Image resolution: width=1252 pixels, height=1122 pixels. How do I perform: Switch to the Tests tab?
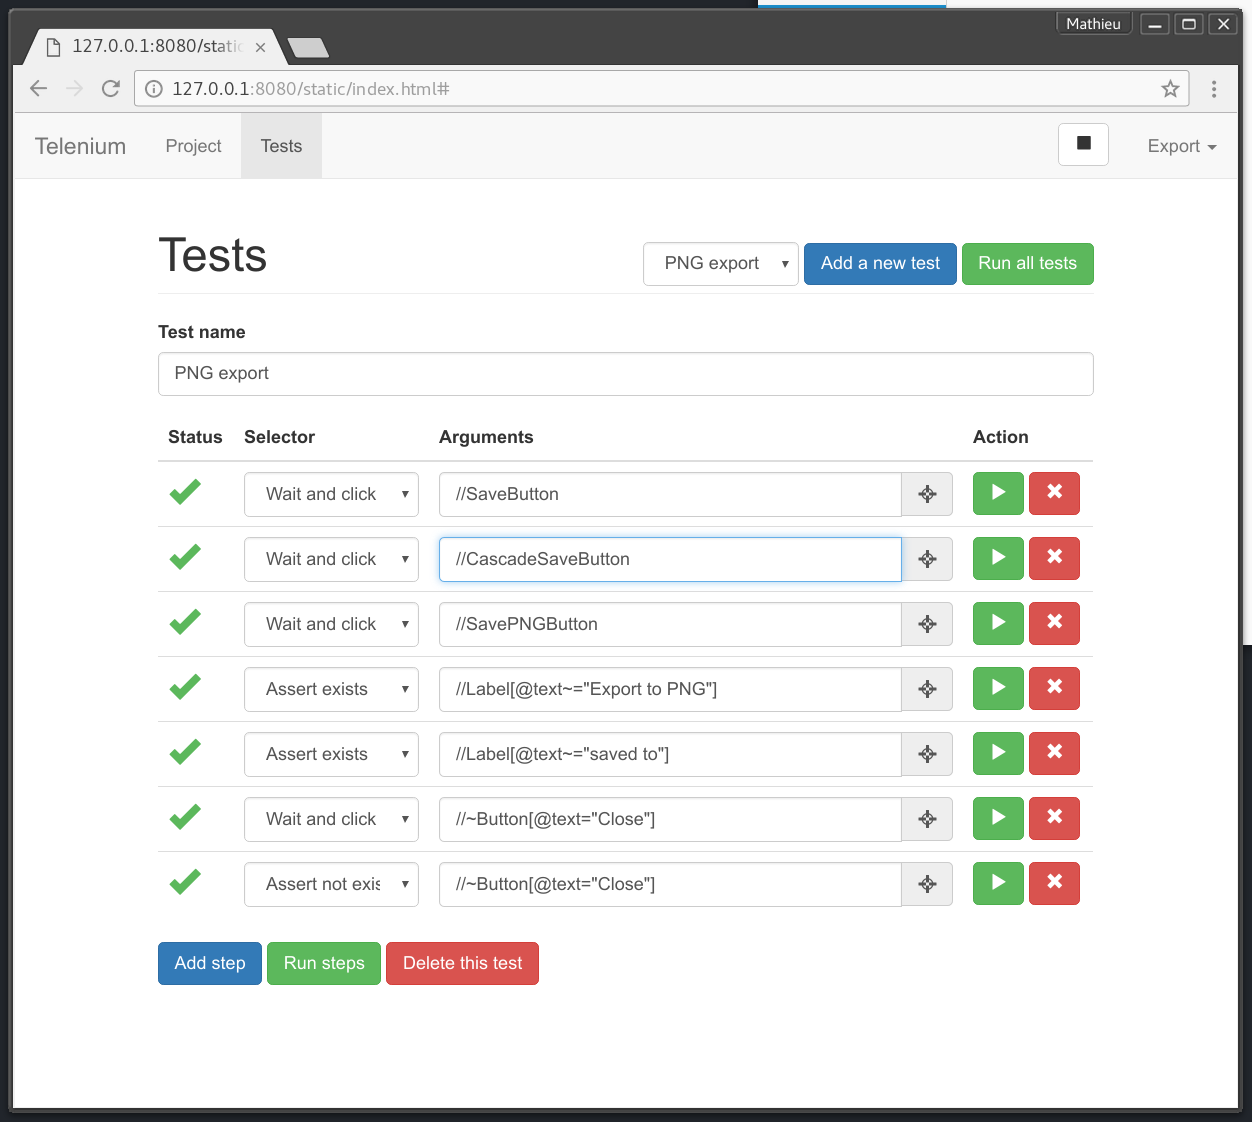point(281,146)
